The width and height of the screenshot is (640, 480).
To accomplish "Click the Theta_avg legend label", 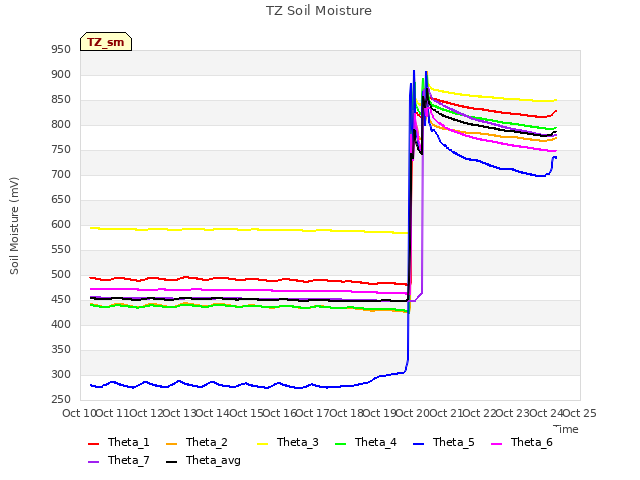I will 213,460.
